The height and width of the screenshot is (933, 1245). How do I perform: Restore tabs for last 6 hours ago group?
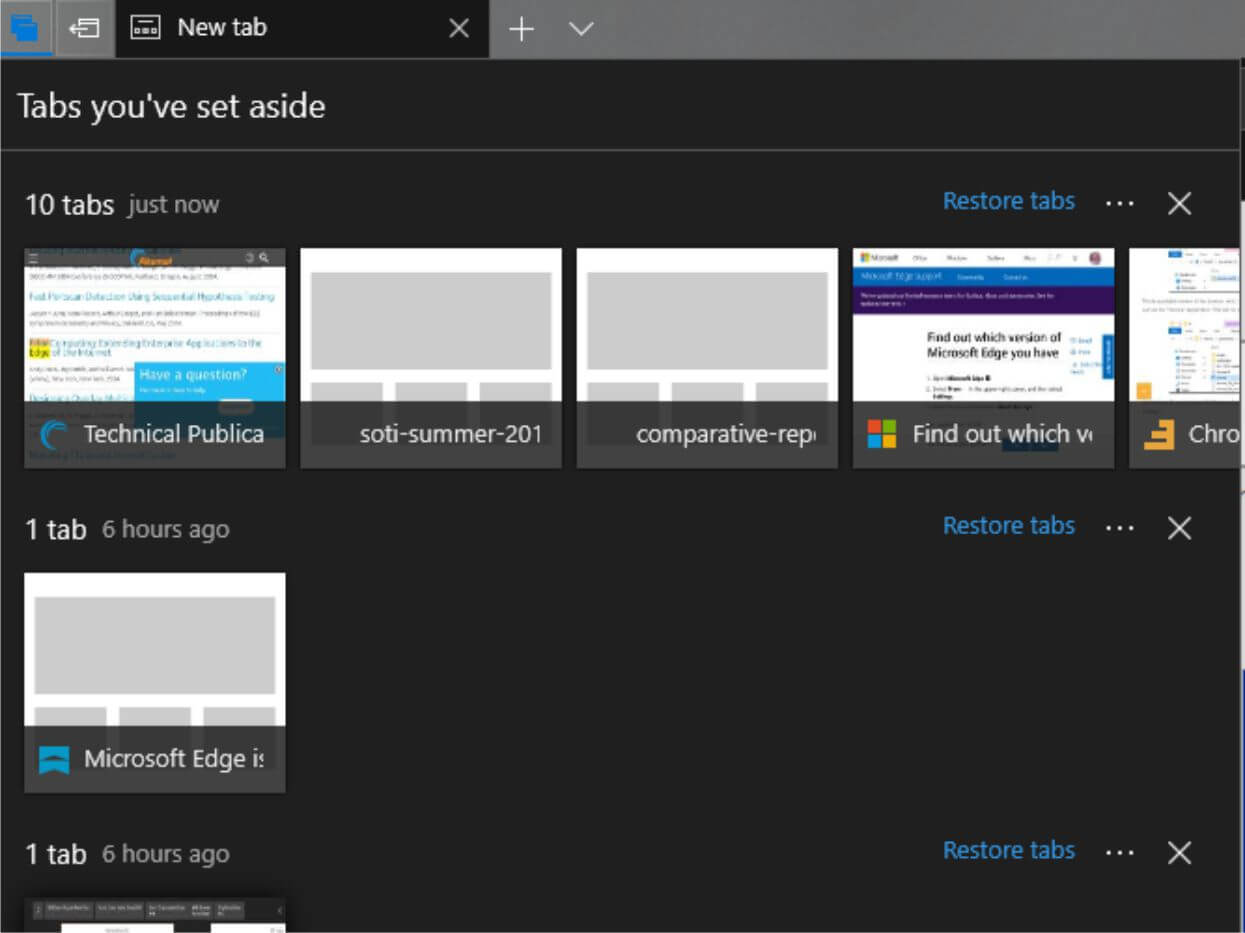[1009, 851]
